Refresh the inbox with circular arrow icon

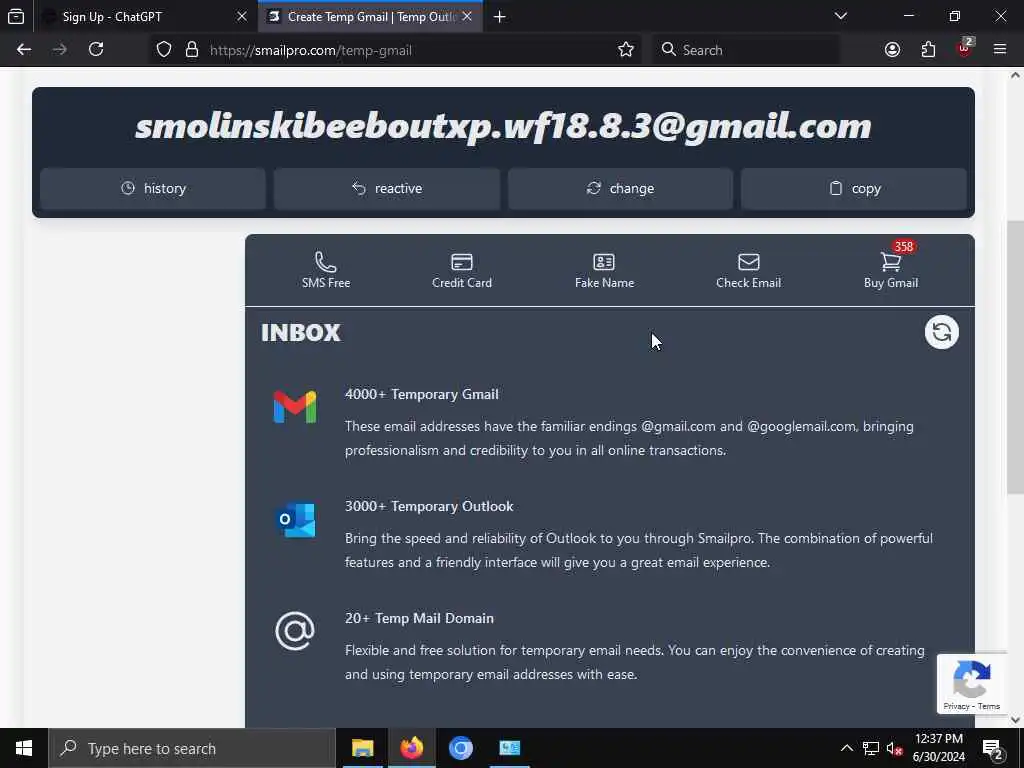click(942, 332)
